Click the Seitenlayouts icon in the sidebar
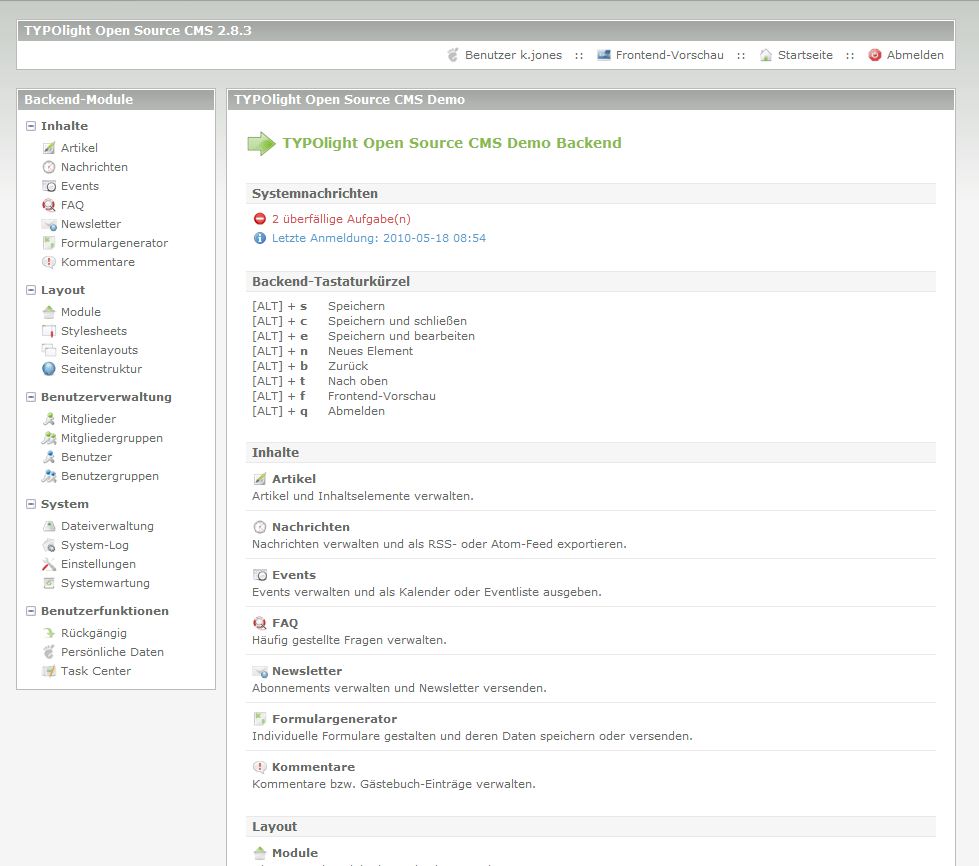The image size is (979, 866). pos(49,350)
